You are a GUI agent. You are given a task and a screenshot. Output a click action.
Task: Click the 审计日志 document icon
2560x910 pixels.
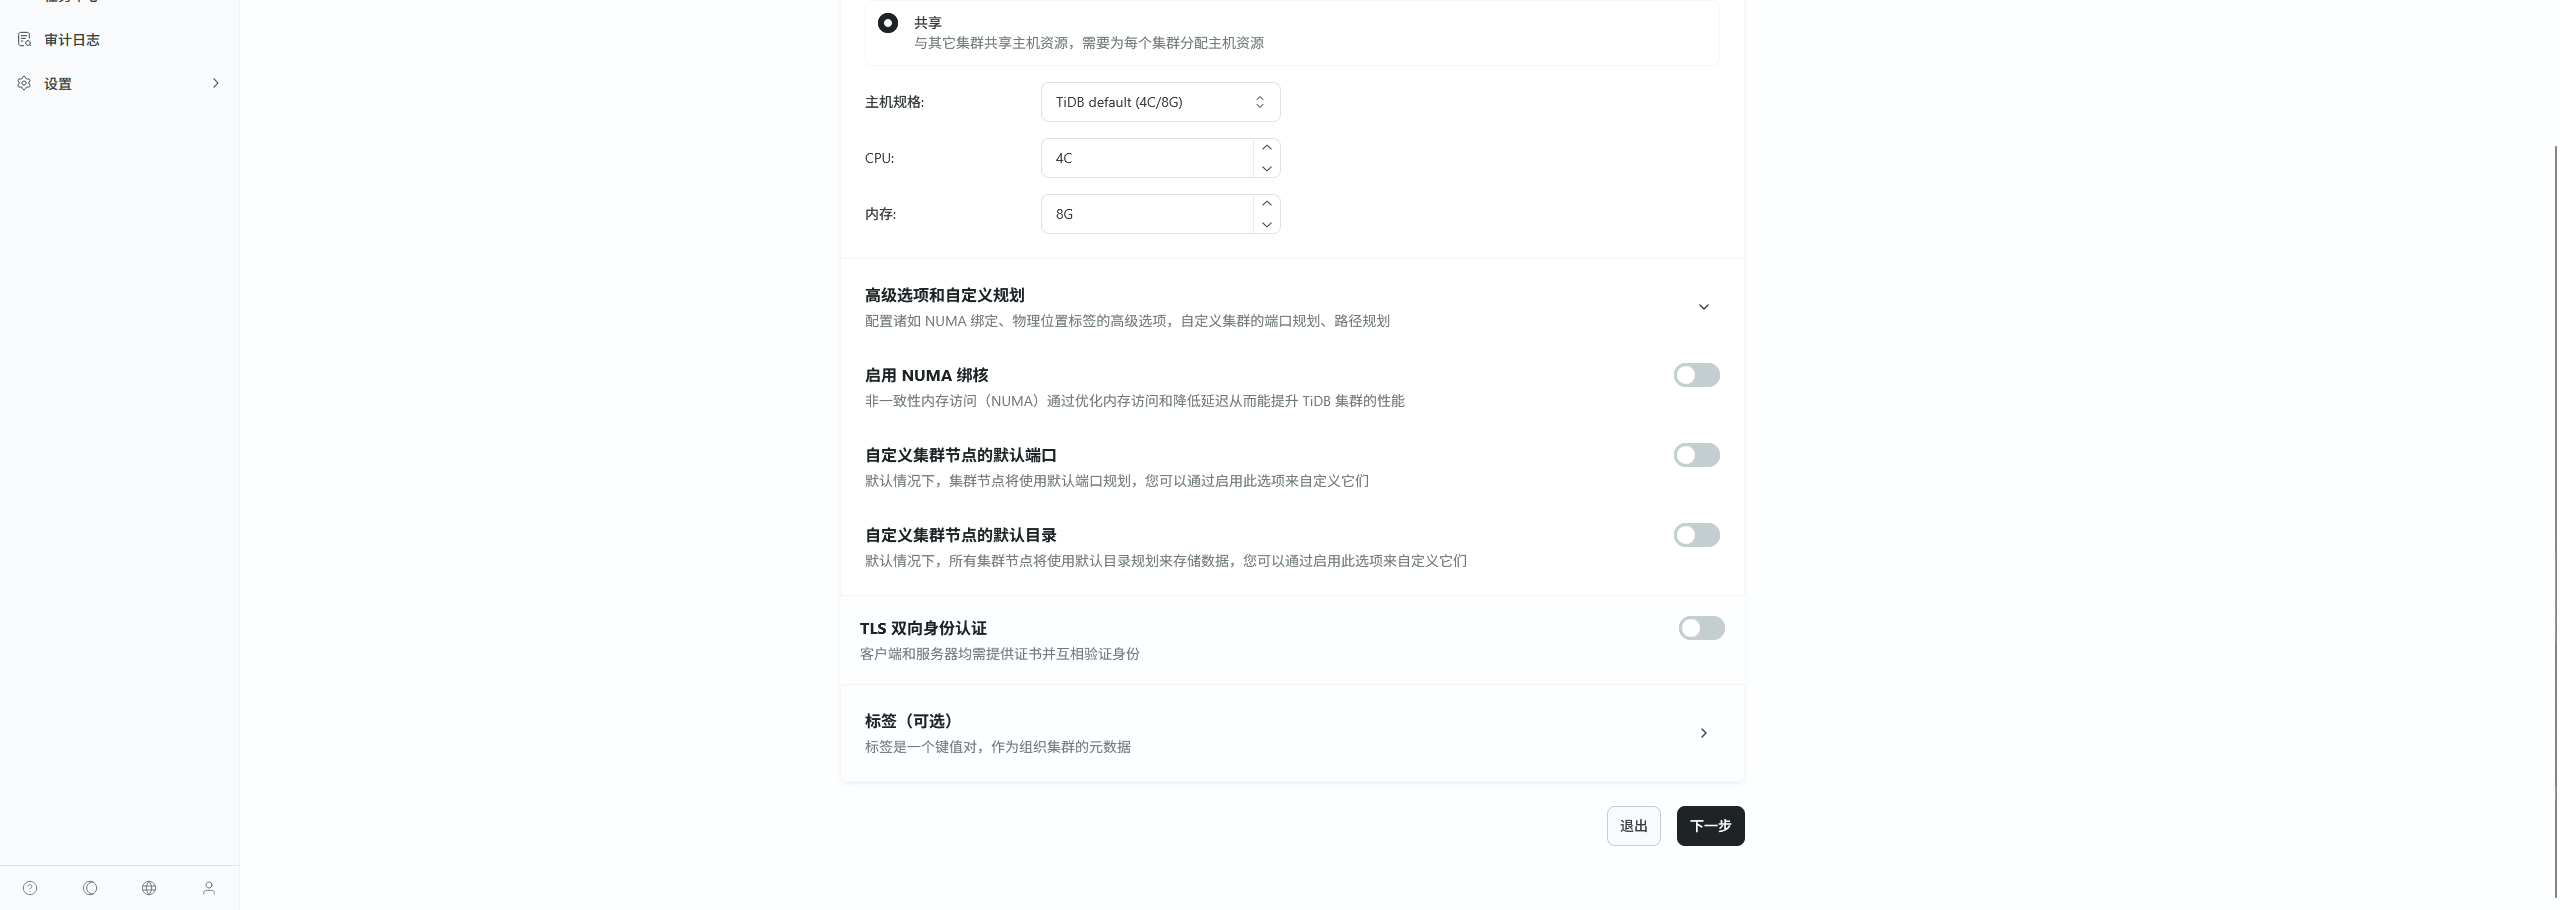(x=25, y=40)
